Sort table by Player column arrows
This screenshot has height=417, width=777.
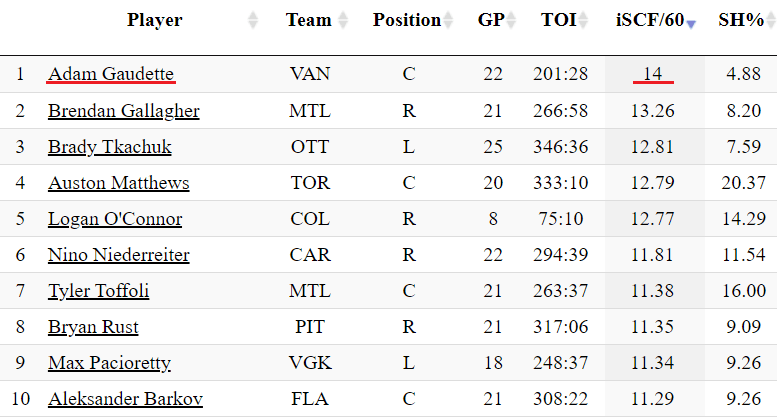click(x=253, y=20)
